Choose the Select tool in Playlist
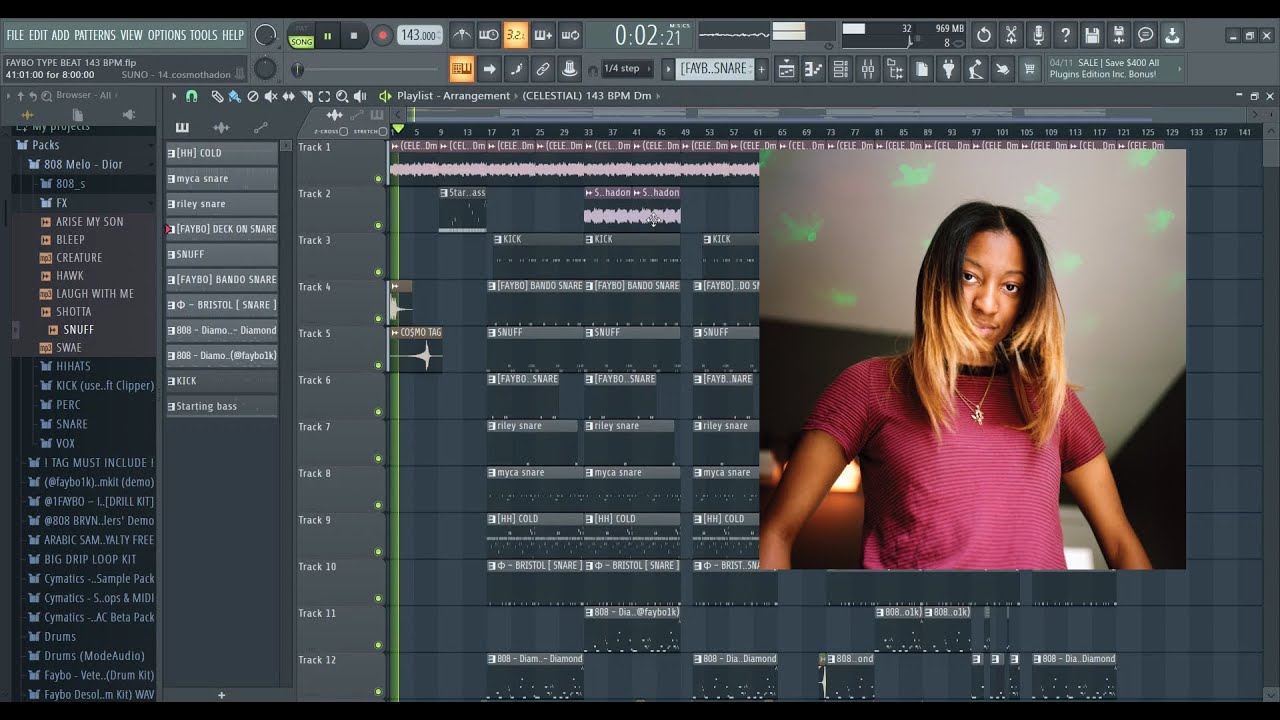The image size is (1280, 720). coord(324,96)
